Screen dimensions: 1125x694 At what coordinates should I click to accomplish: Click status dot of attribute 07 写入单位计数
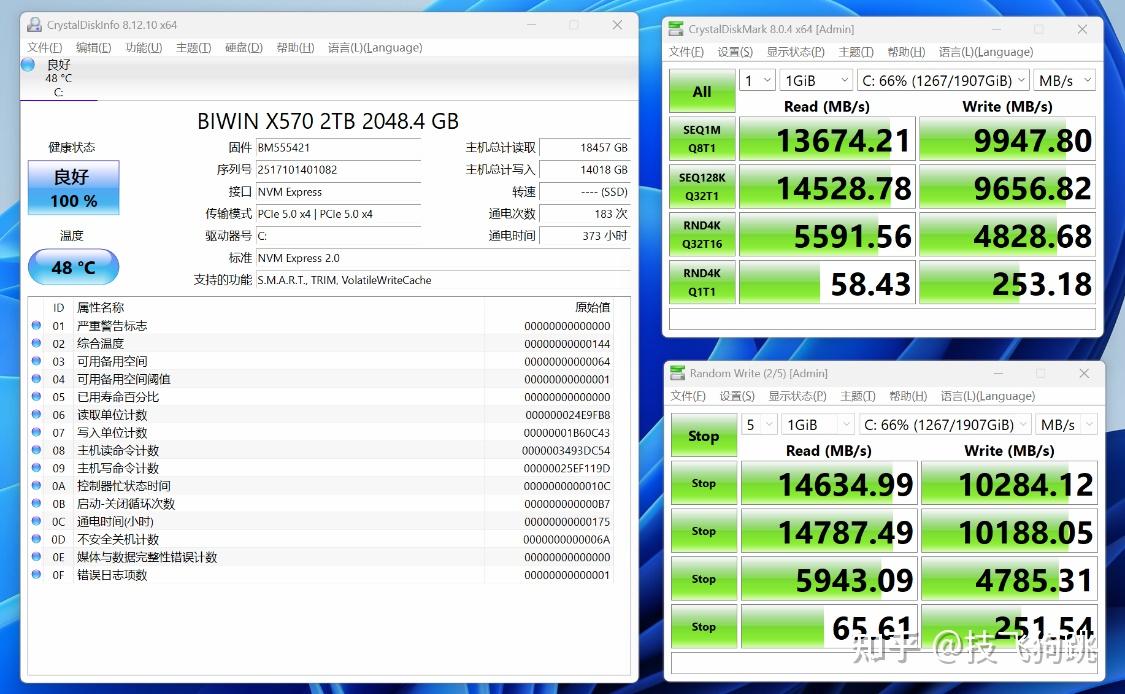[x=37, y=432]
